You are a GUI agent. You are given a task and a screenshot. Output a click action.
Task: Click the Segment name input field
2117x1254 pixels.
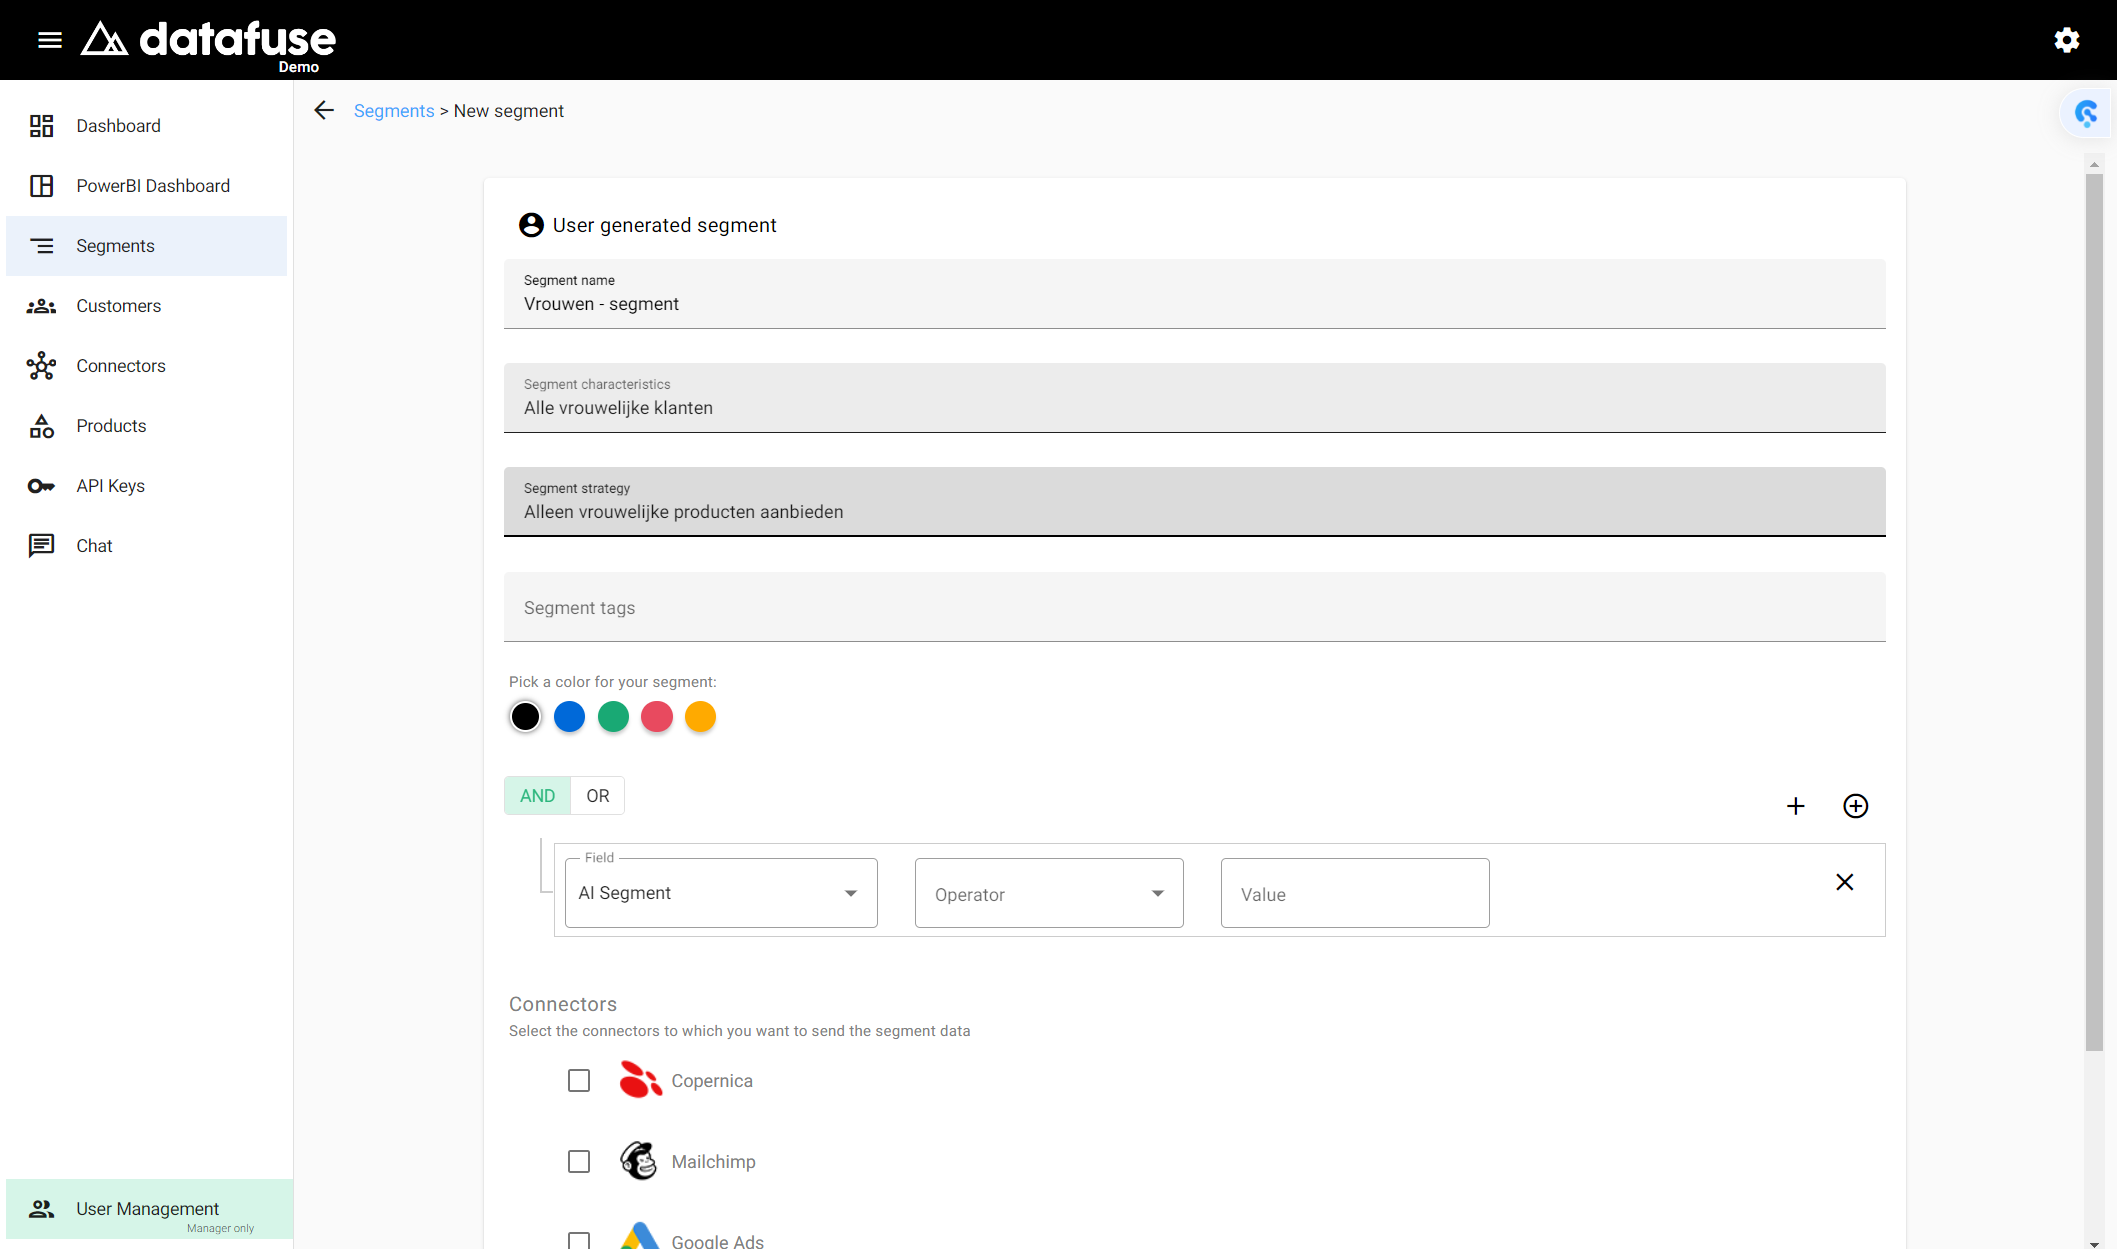(1195, 294)
